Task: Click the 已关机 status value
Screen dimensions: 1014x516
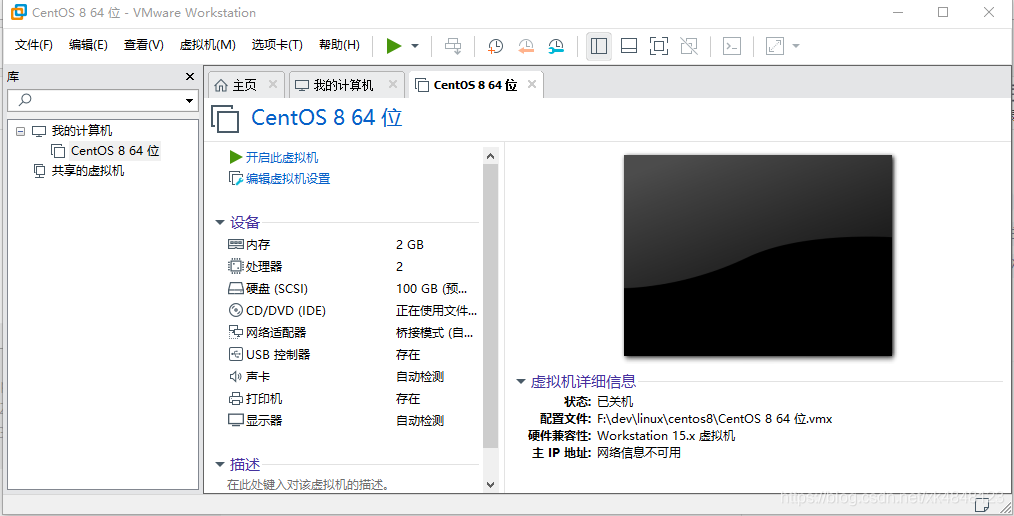Action: click(x=615, y=402)
